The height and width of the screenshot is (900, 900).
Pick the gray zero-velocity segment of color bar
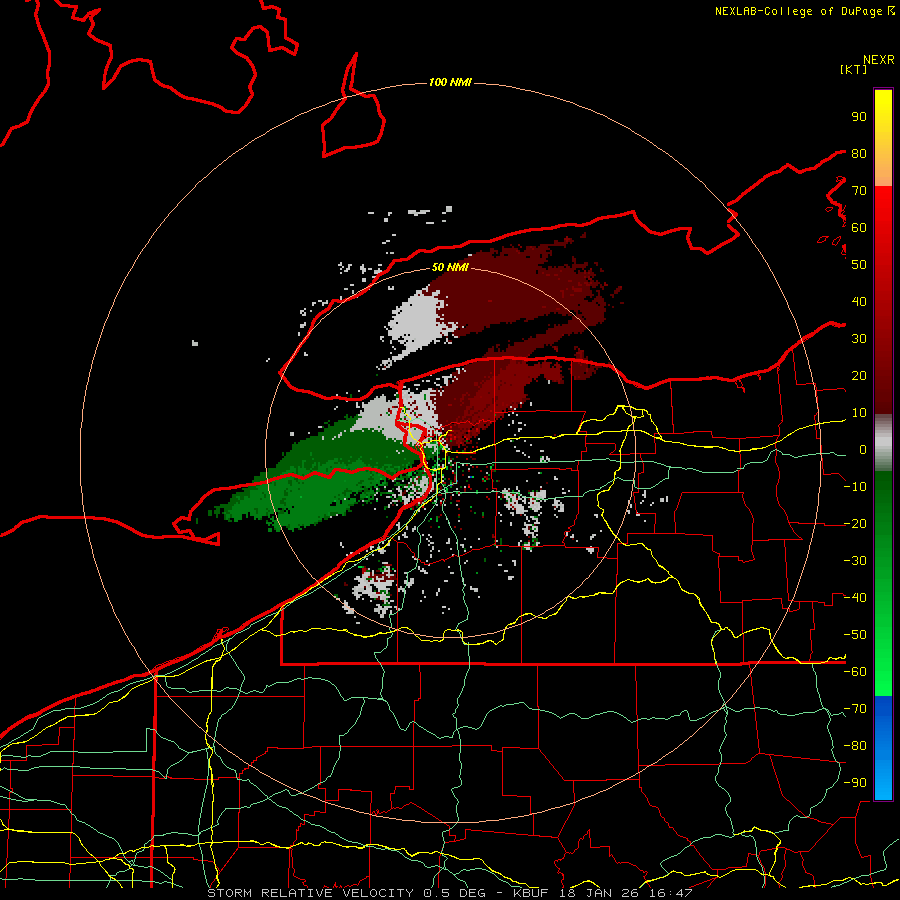[x=883, y=443]
